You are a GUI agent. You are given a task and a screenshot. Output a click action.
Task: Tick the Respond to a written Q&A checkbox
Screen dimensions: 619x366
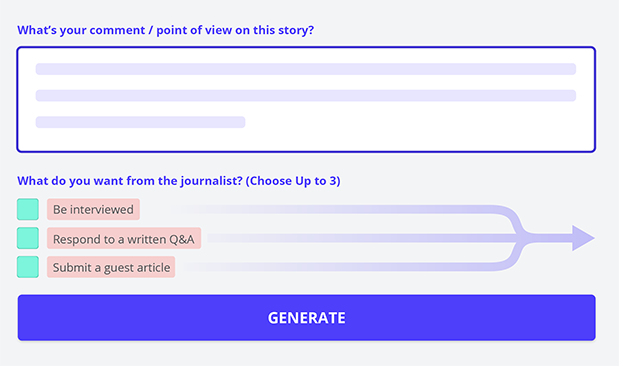pyautogui.click(x=28, y=238)
